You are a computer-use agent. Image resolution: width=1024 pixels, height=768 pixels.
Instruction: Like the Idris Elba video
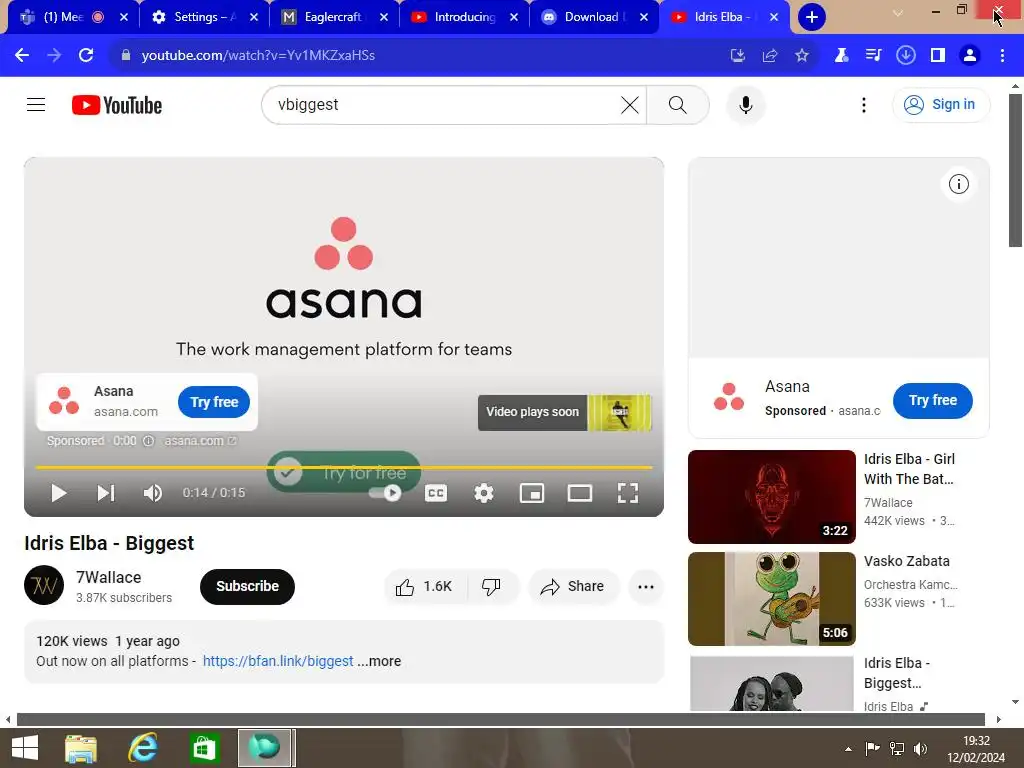click(424, 586)
